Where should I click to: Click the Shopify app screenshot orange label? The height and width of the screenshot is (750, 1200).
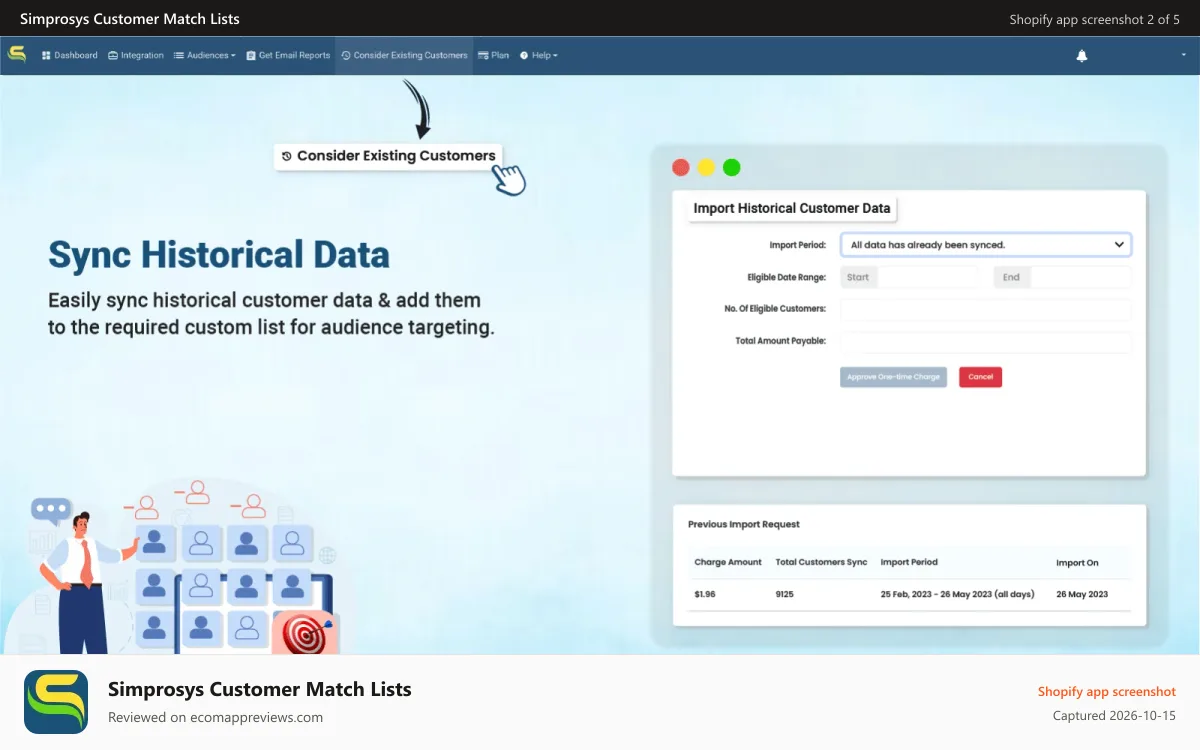[x=1107, y=691]
